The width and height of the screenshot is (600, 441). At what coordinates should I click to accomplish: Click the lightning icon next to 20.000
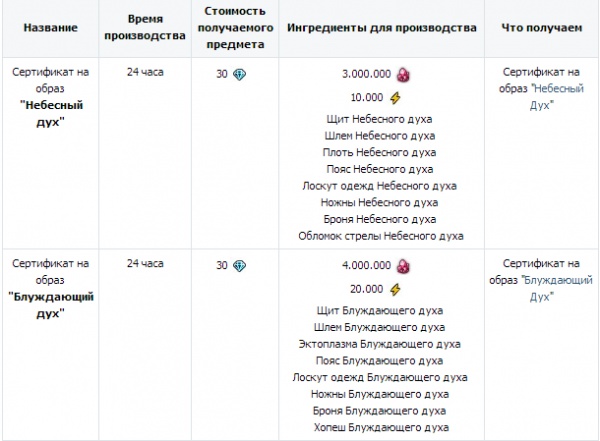(395, 290)
